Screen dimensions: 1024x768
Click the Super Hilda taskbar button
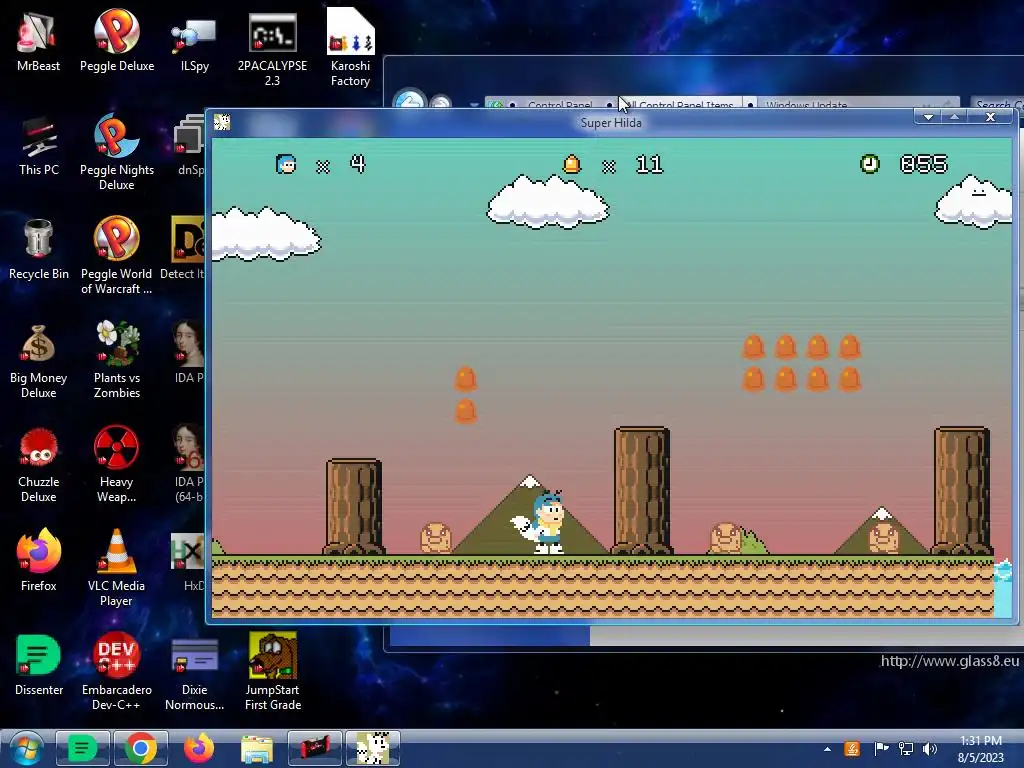372,748
